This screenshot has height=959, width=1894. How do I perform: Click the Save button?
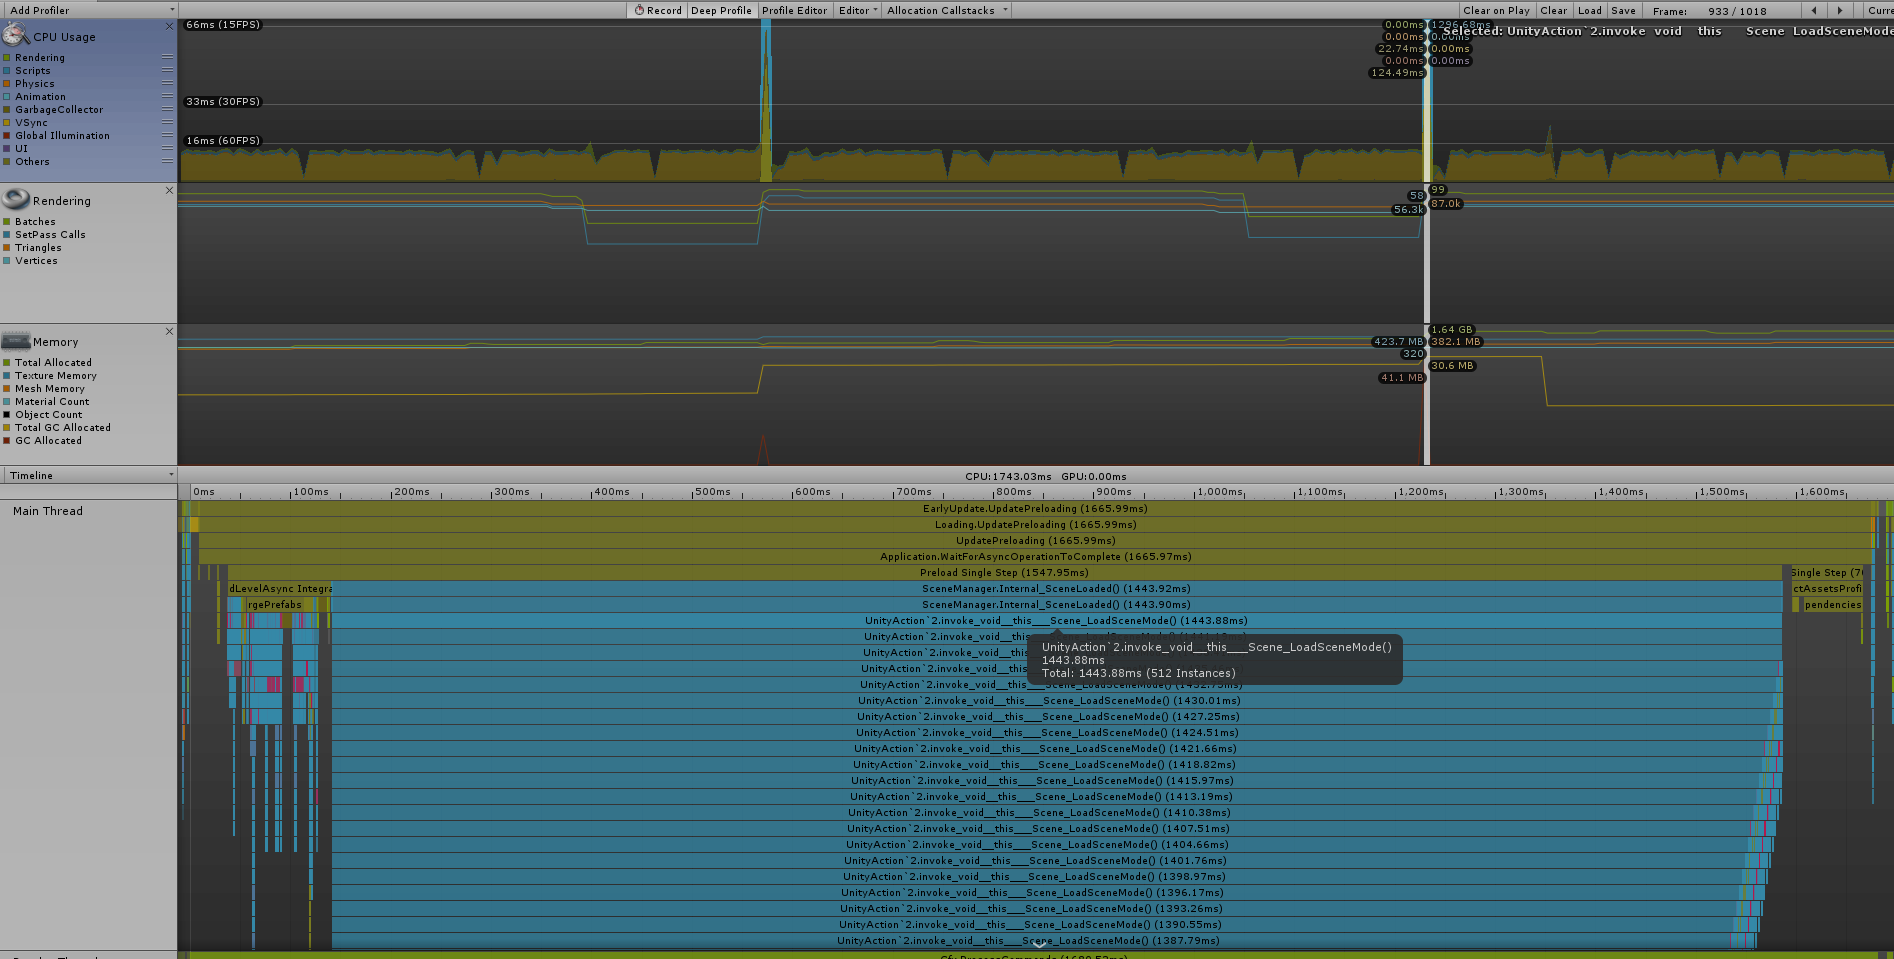point(1623,10)
